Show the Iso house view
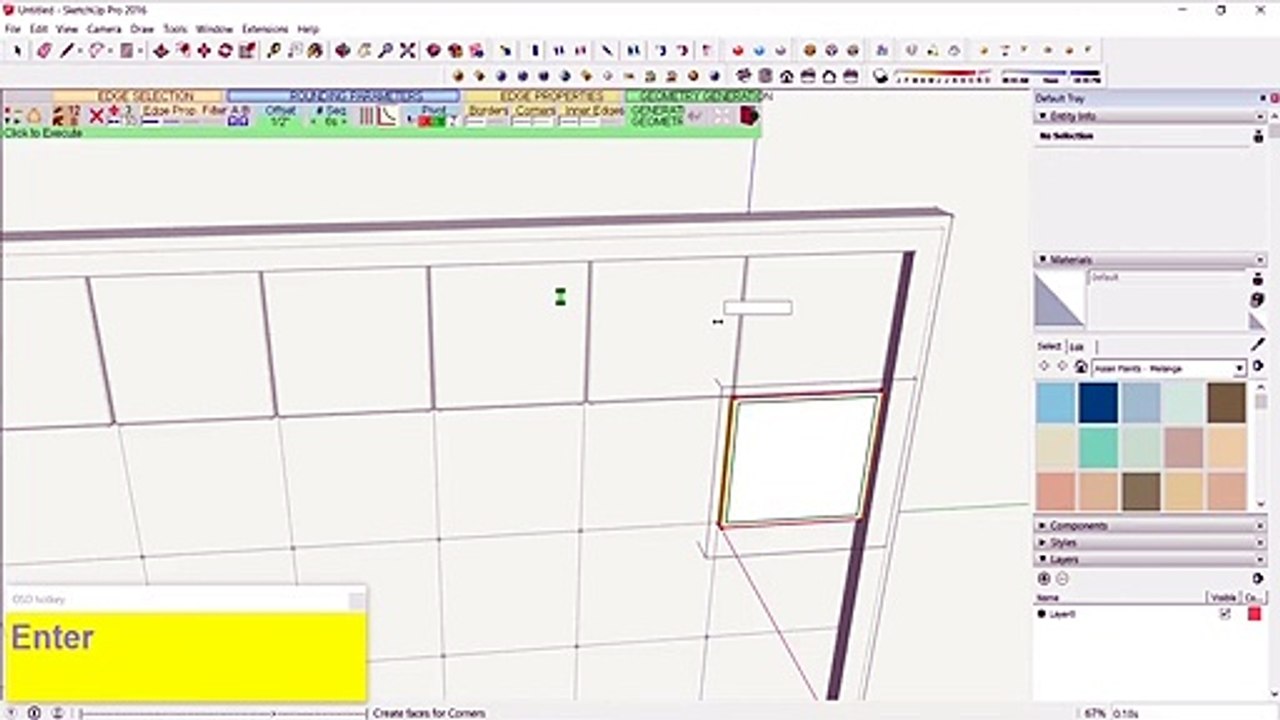The image size is (1280, 720). 743,75
